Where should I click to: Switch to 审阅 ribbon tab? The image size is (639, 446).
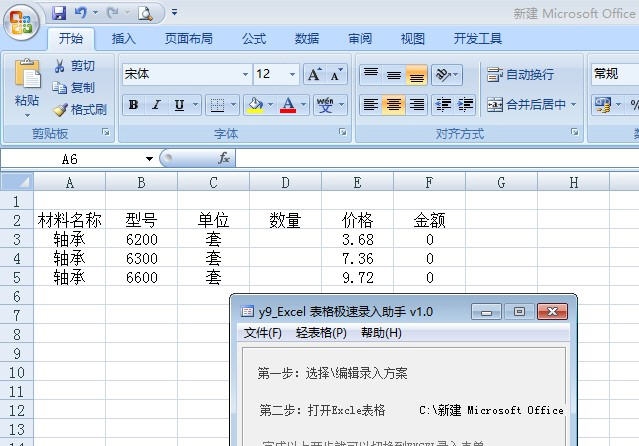coord(360,39)
